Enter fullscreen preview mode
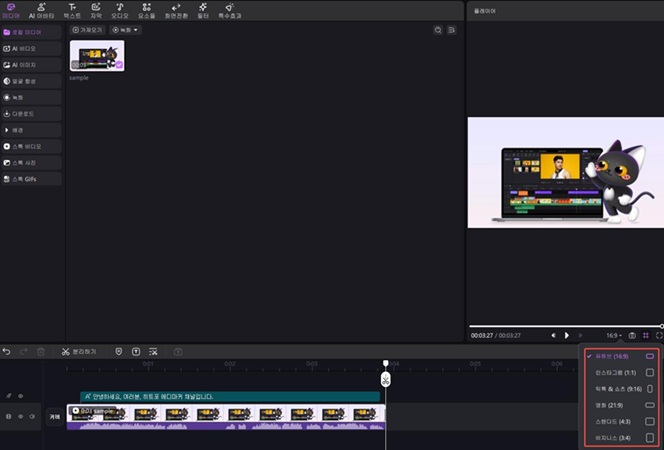The height and width of the screenshot is (450, 664). click(659, 335)
